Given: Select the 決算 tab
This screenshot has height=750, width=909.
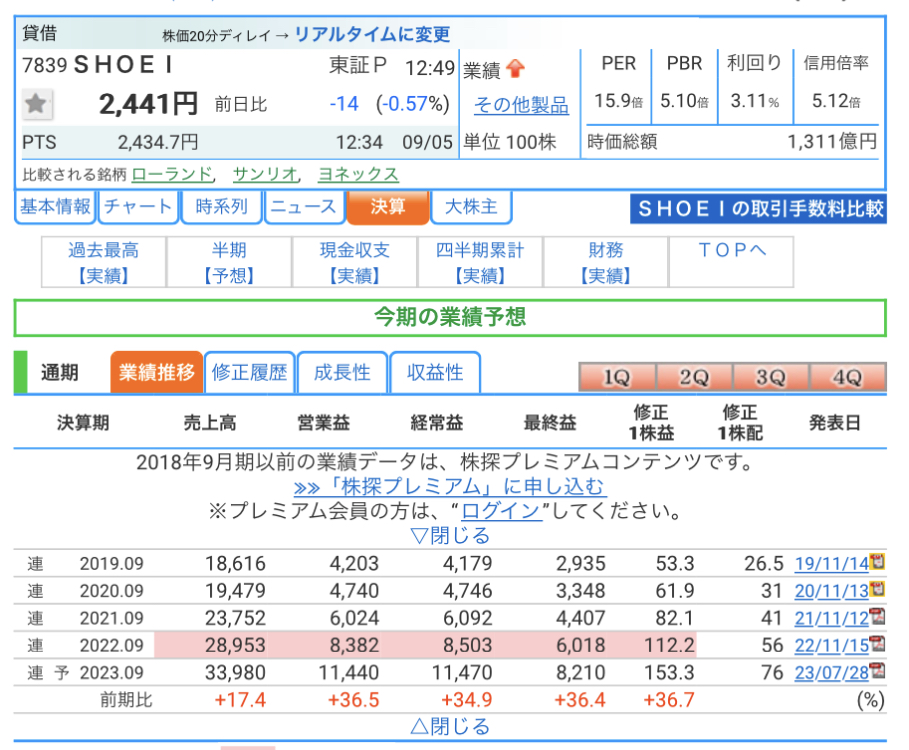Looking at the screenshot, I should pyautogui.click(x=387, y=206).
